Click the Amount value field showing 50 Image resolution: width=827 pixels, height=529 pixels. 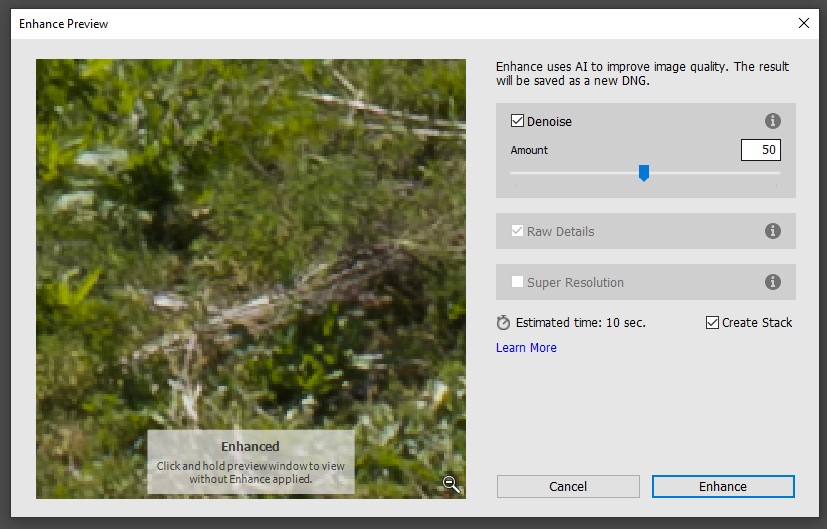(x=761, y=150)
